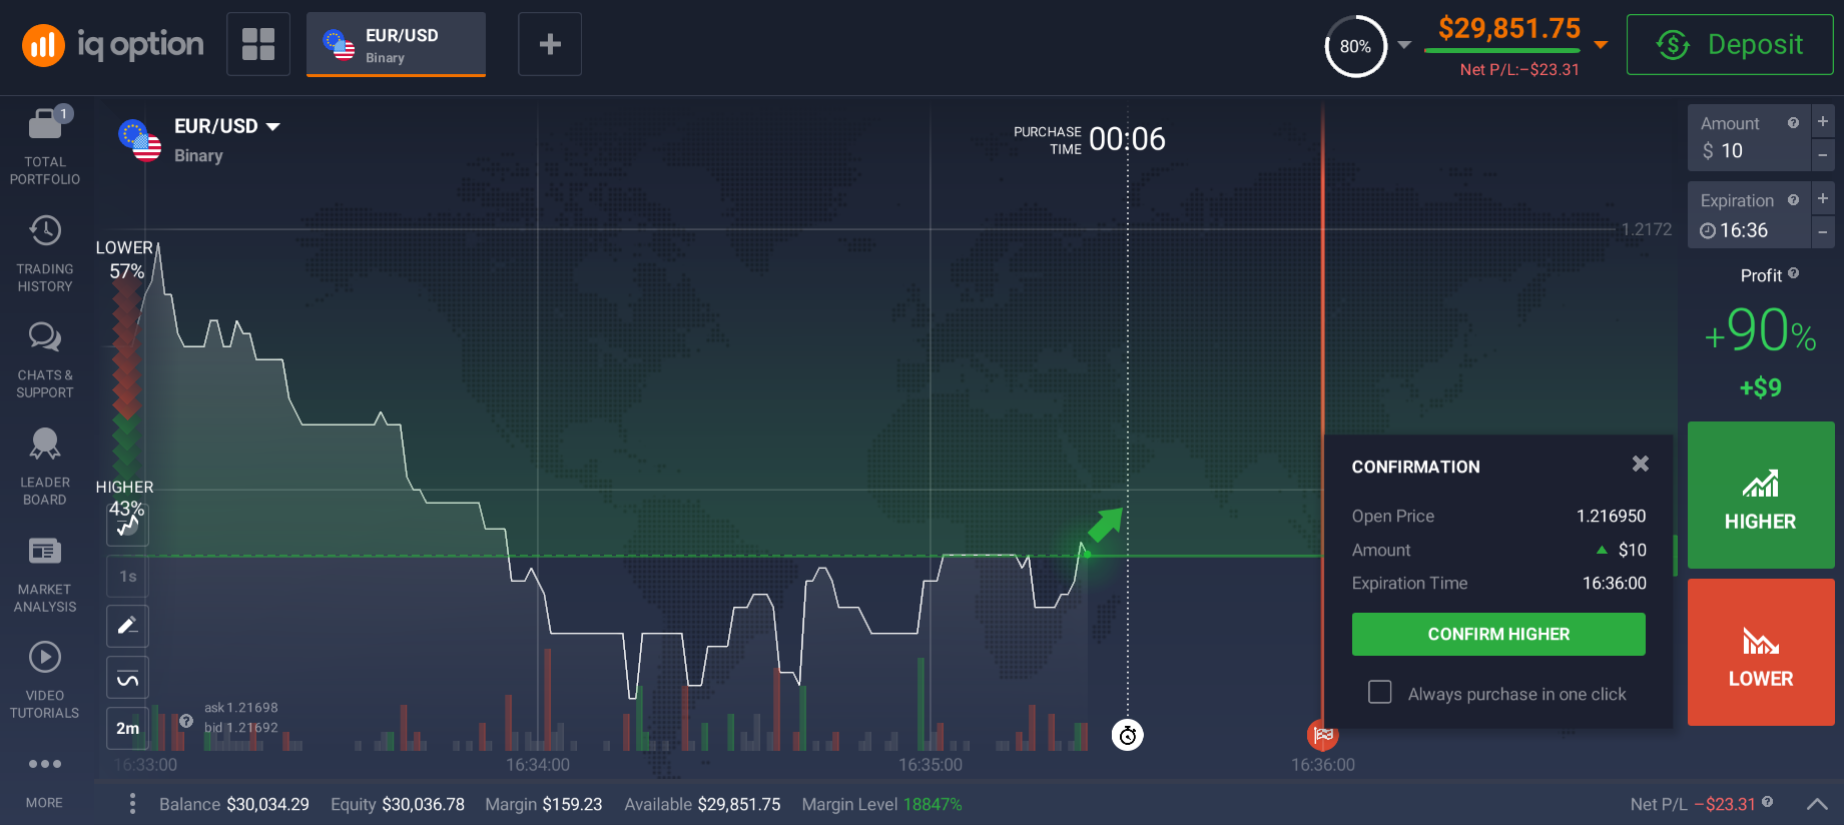Viewport: 1844px width, 825px height.
Task: Click the Equity $30,036.78 value
Action: [x=423, y=805]
